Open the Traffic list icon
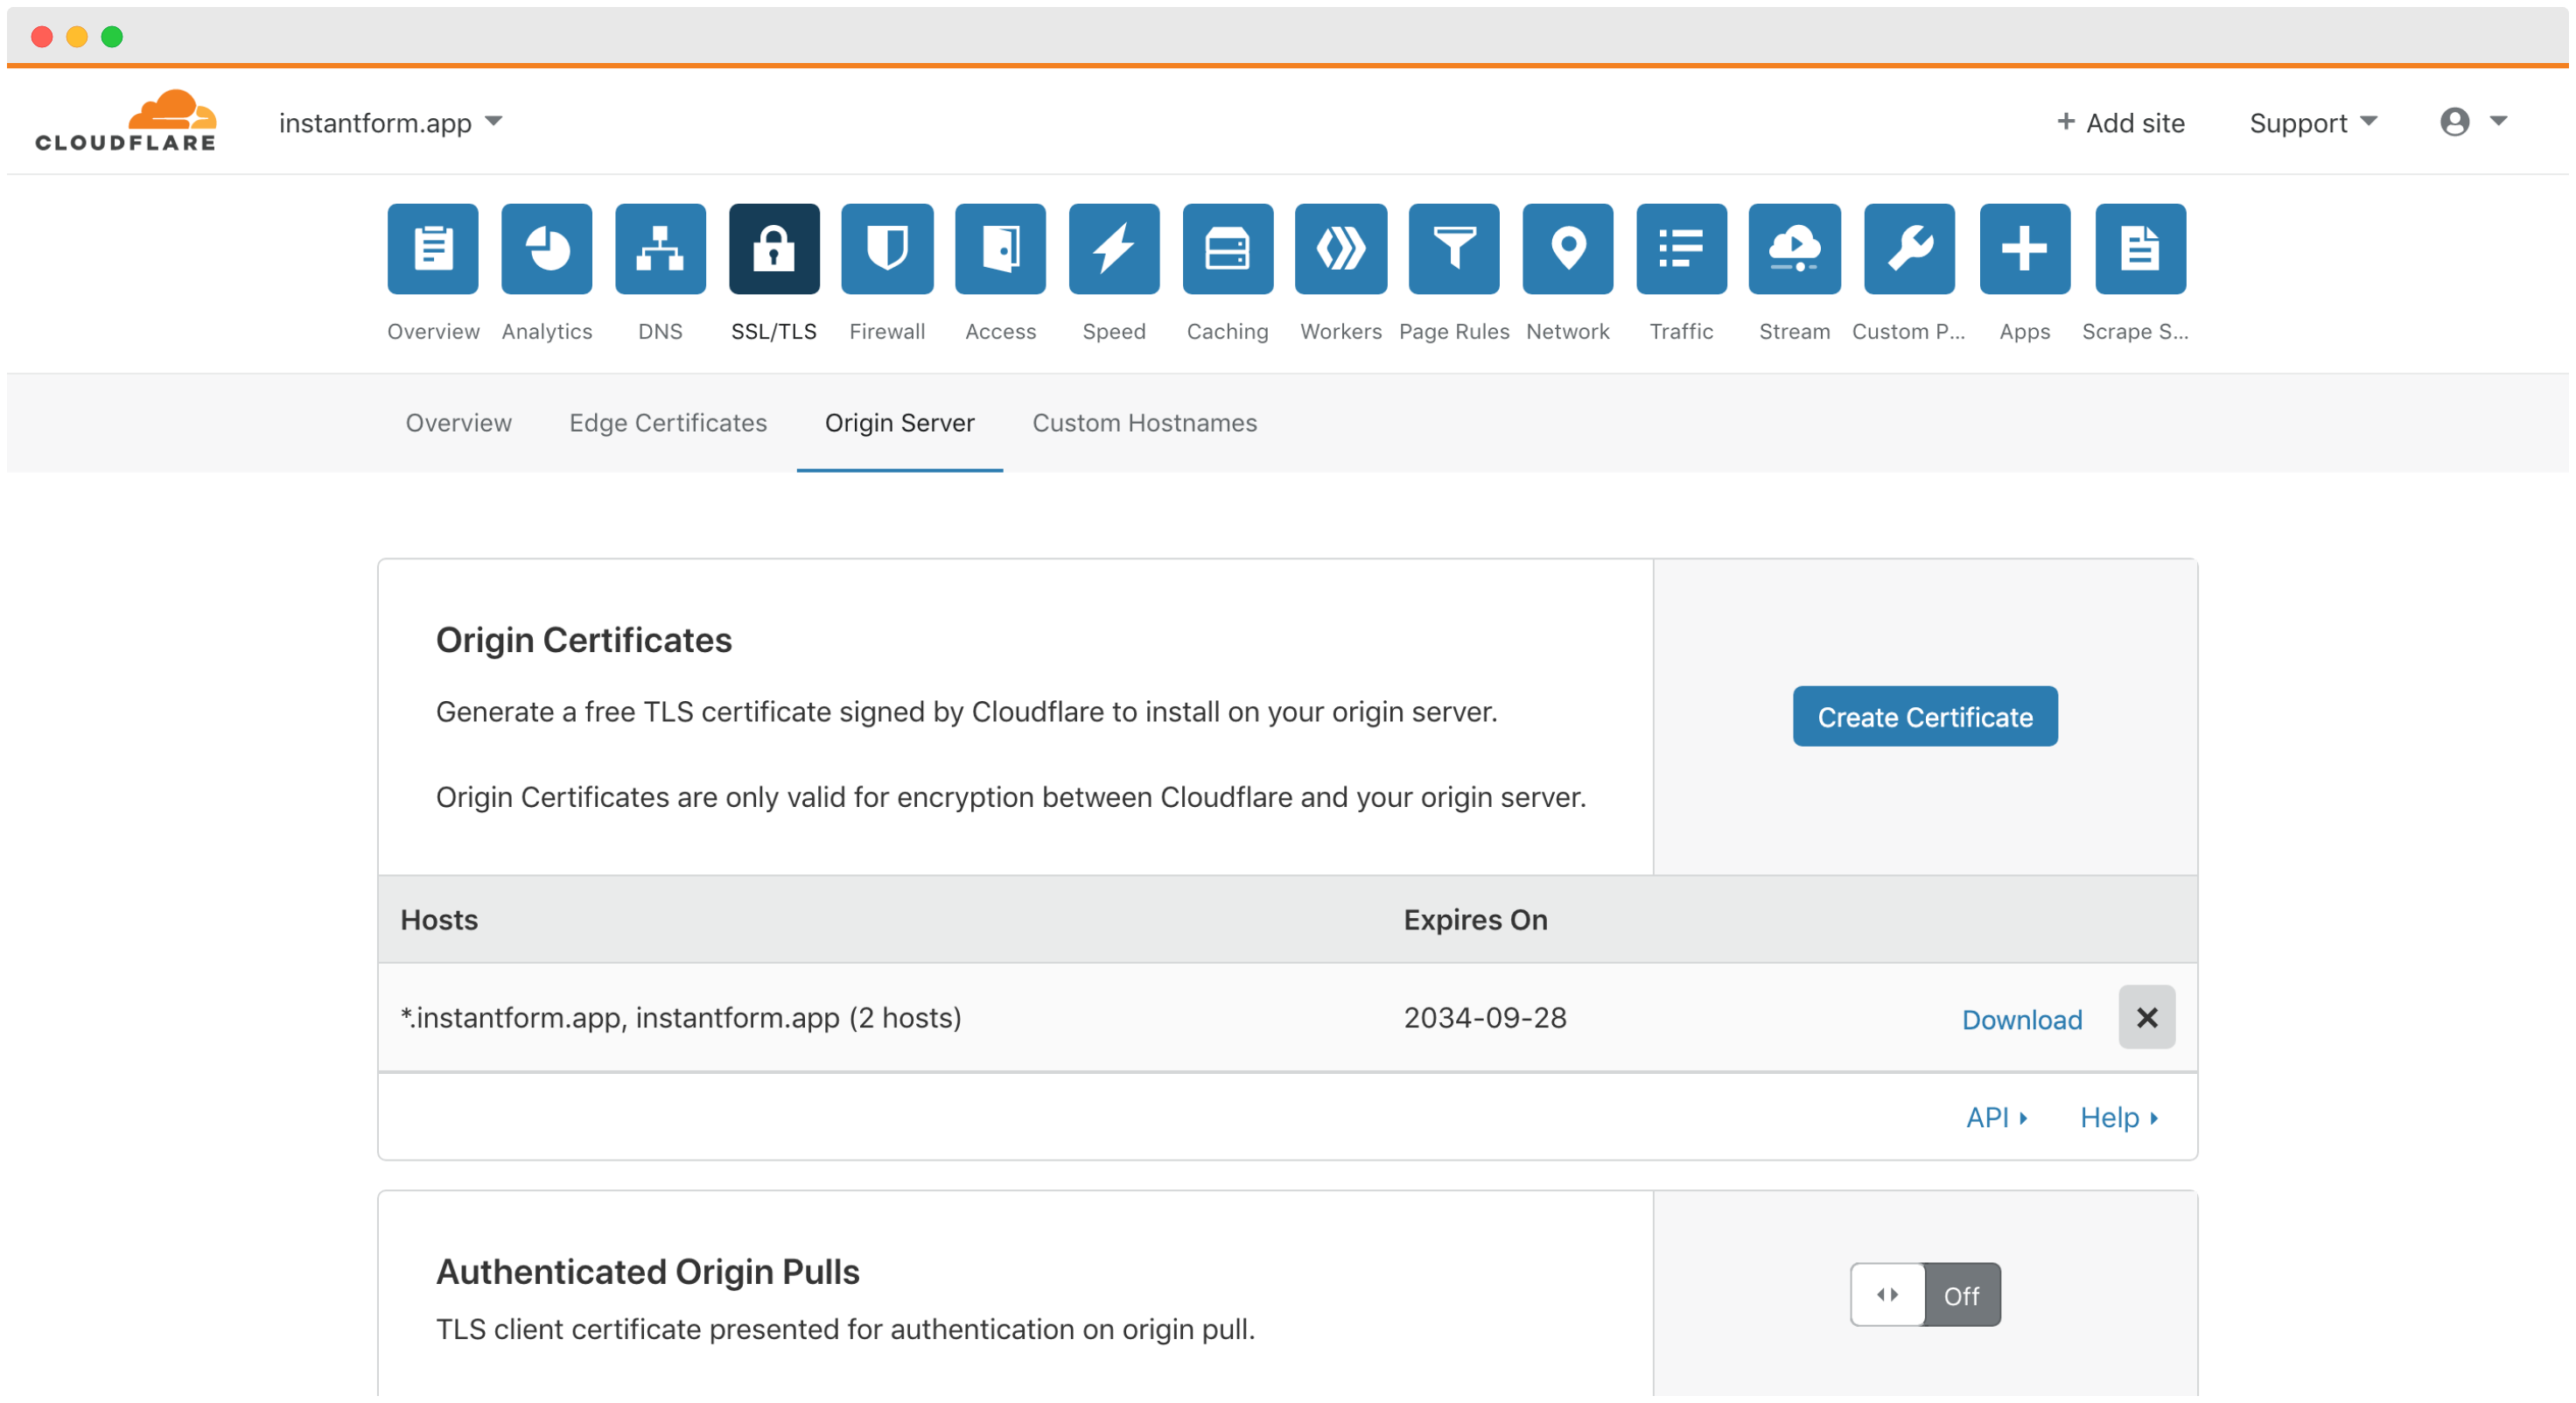The image size is (2576, 1403). coord(1683,249)
